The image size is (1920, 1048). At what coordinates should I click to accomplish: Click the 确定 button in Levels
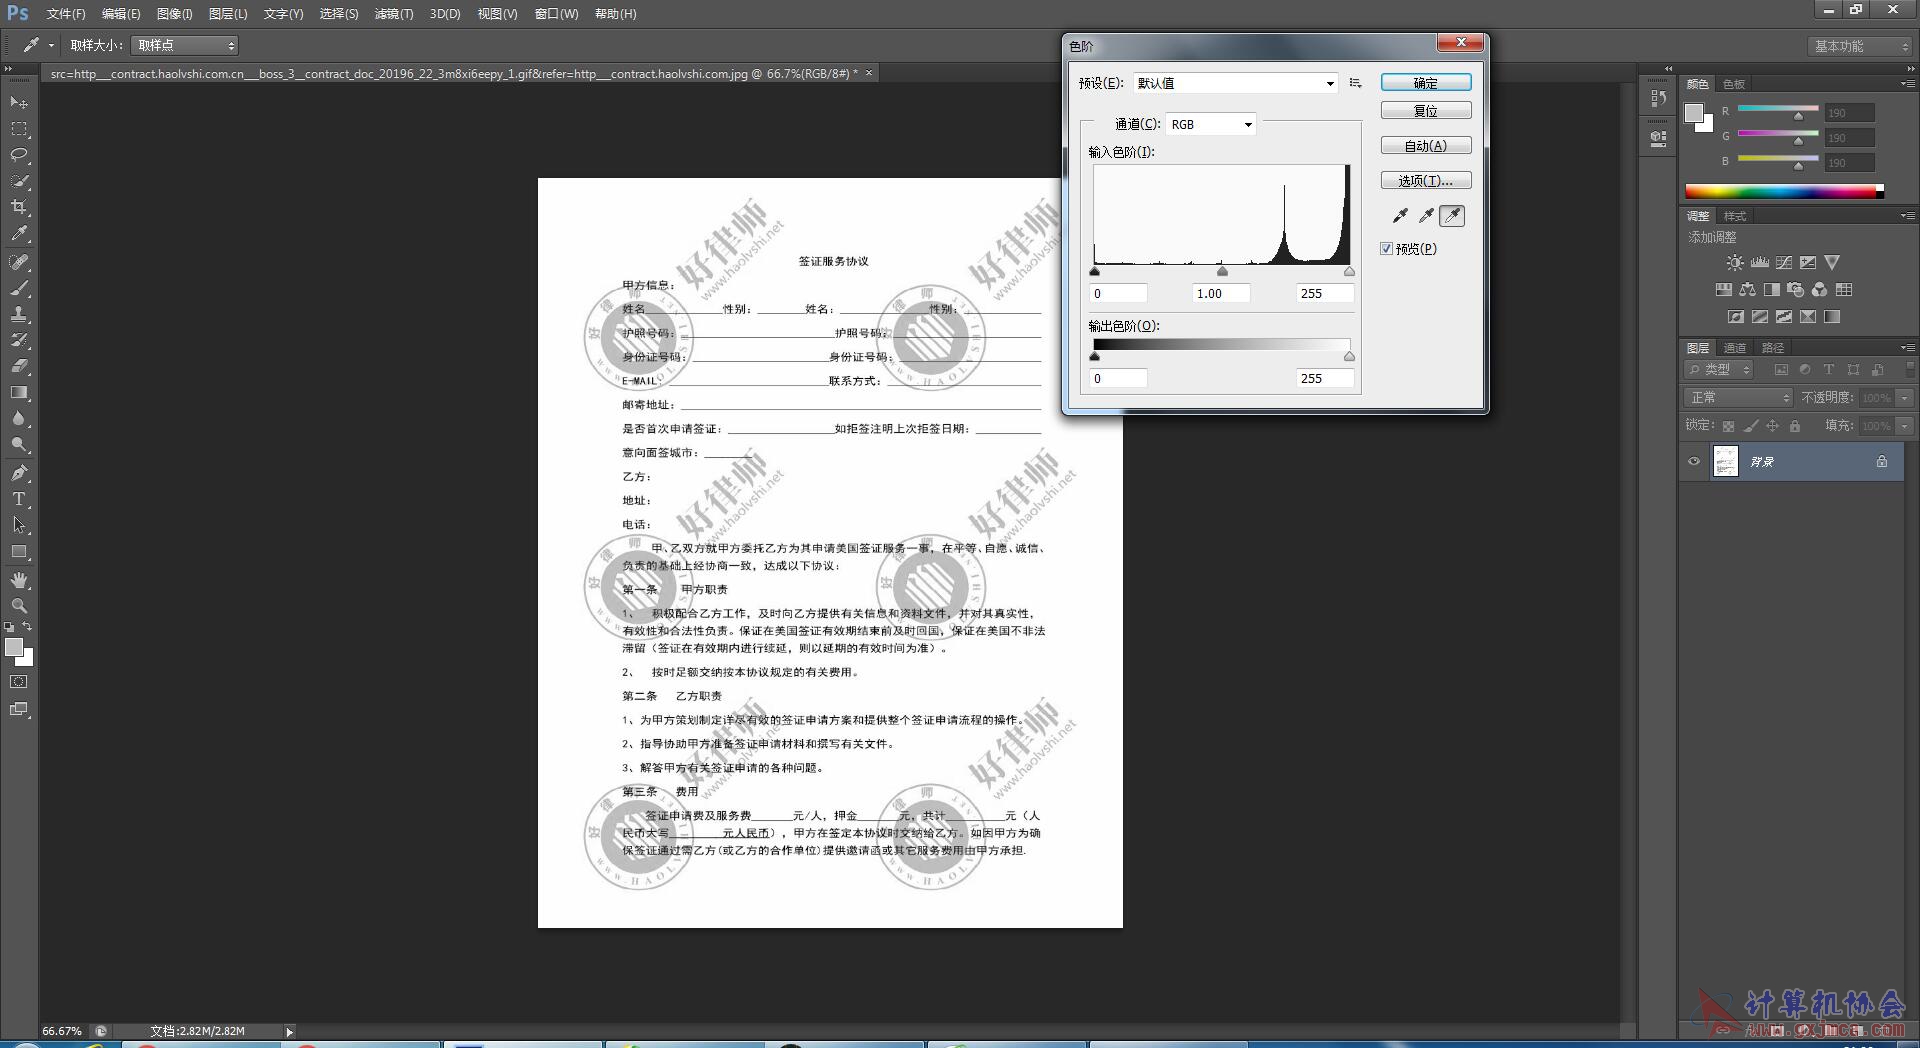pos(1426,82)
